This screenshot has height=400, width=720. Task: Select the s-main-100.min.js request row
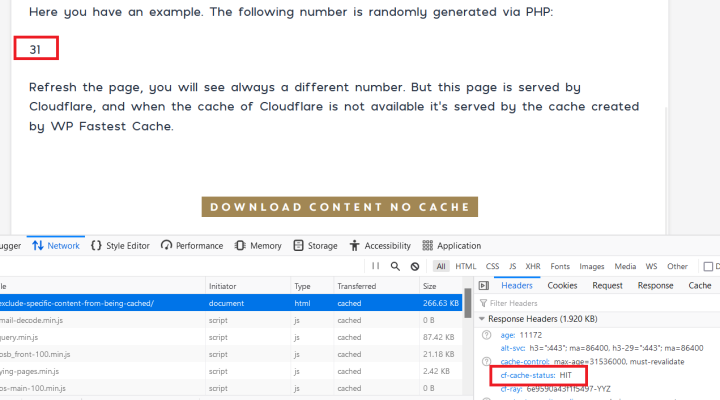231,388
